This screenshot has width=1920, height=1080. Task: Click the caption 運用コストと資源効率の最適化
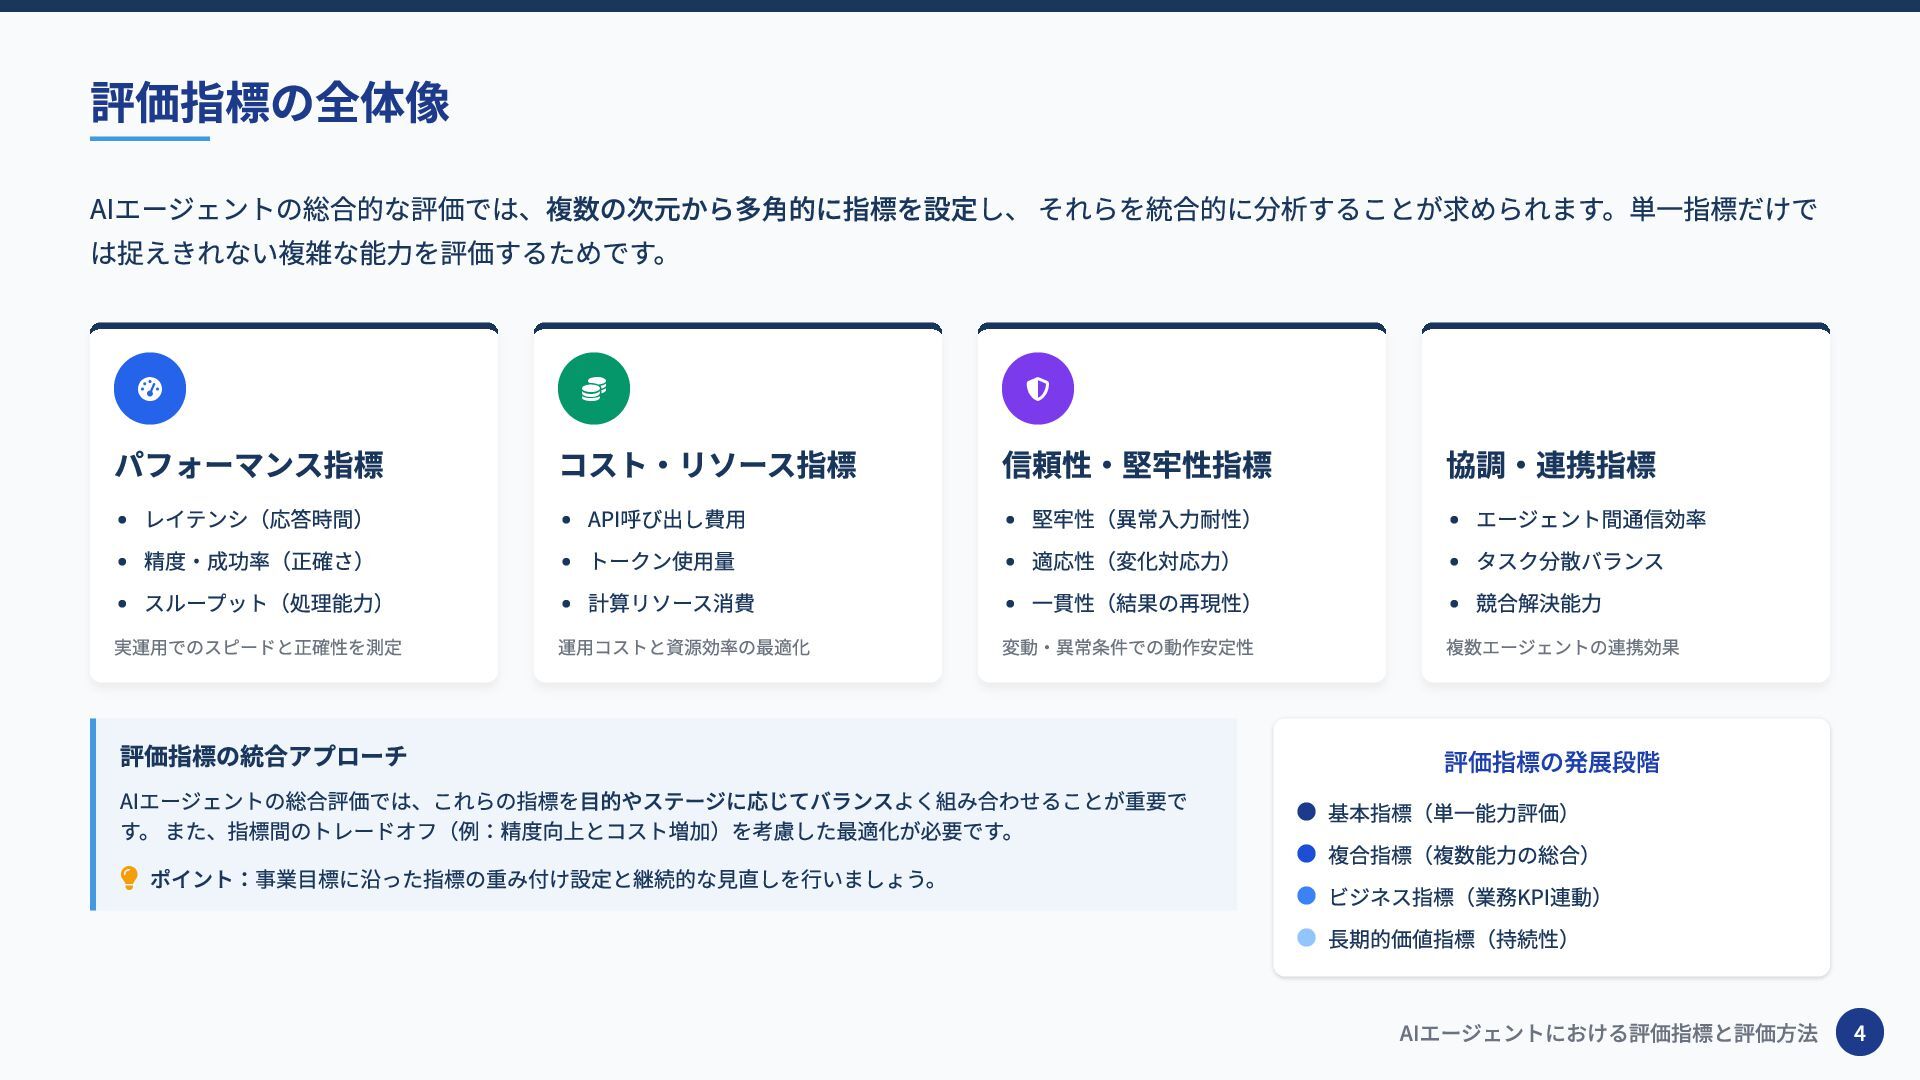(x=684, y=647)
